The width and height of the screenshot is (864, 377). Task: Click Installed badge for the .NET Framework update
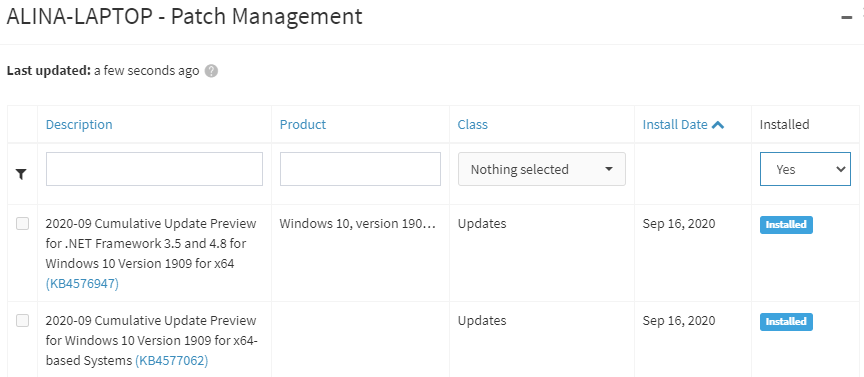tap(786, 225)
